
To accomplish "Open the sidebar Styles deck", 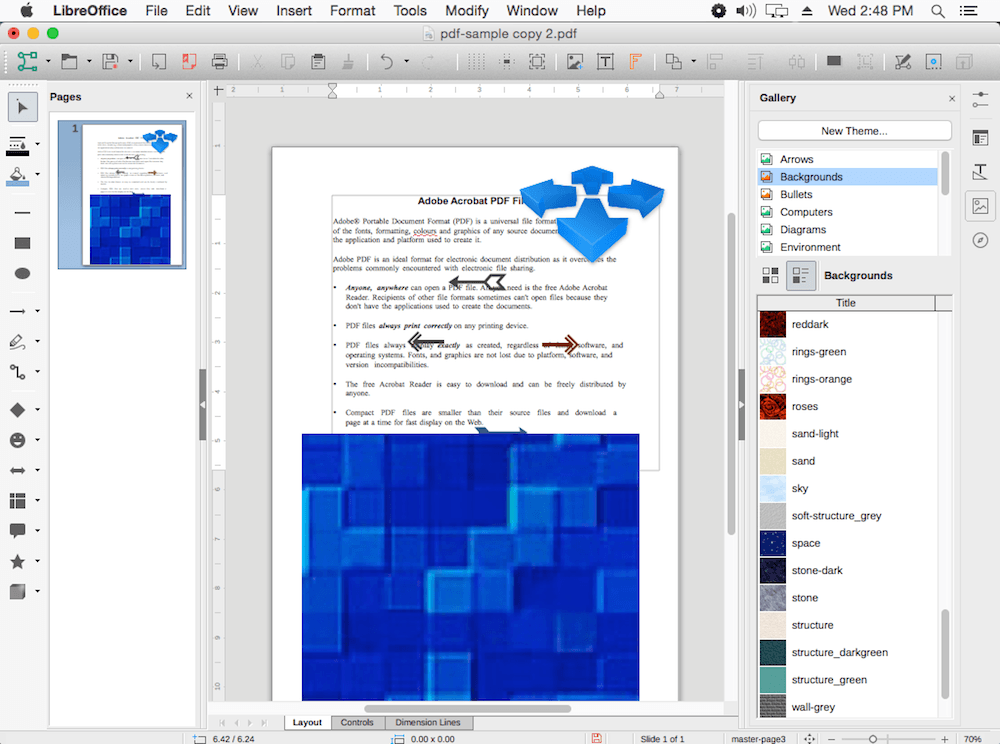I will point(980,171).
